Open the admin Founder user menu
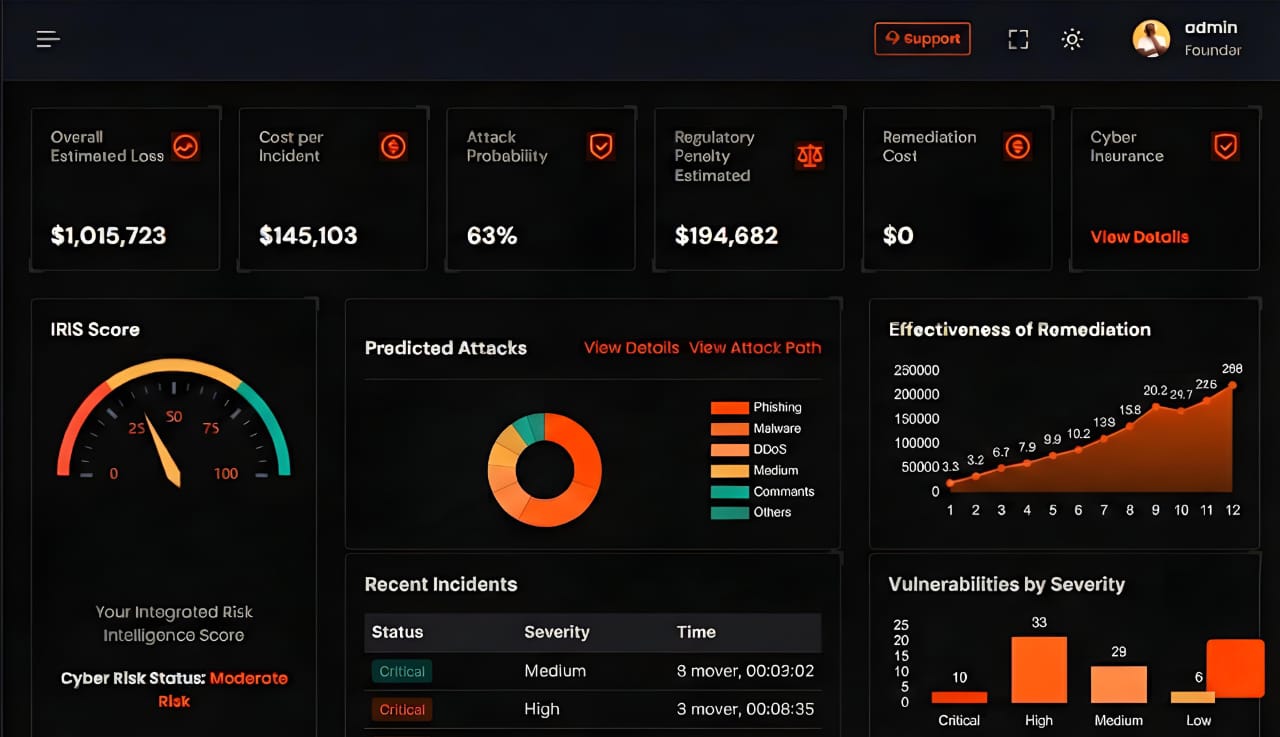The image size is (1280, 737). tap(1212, 39)
